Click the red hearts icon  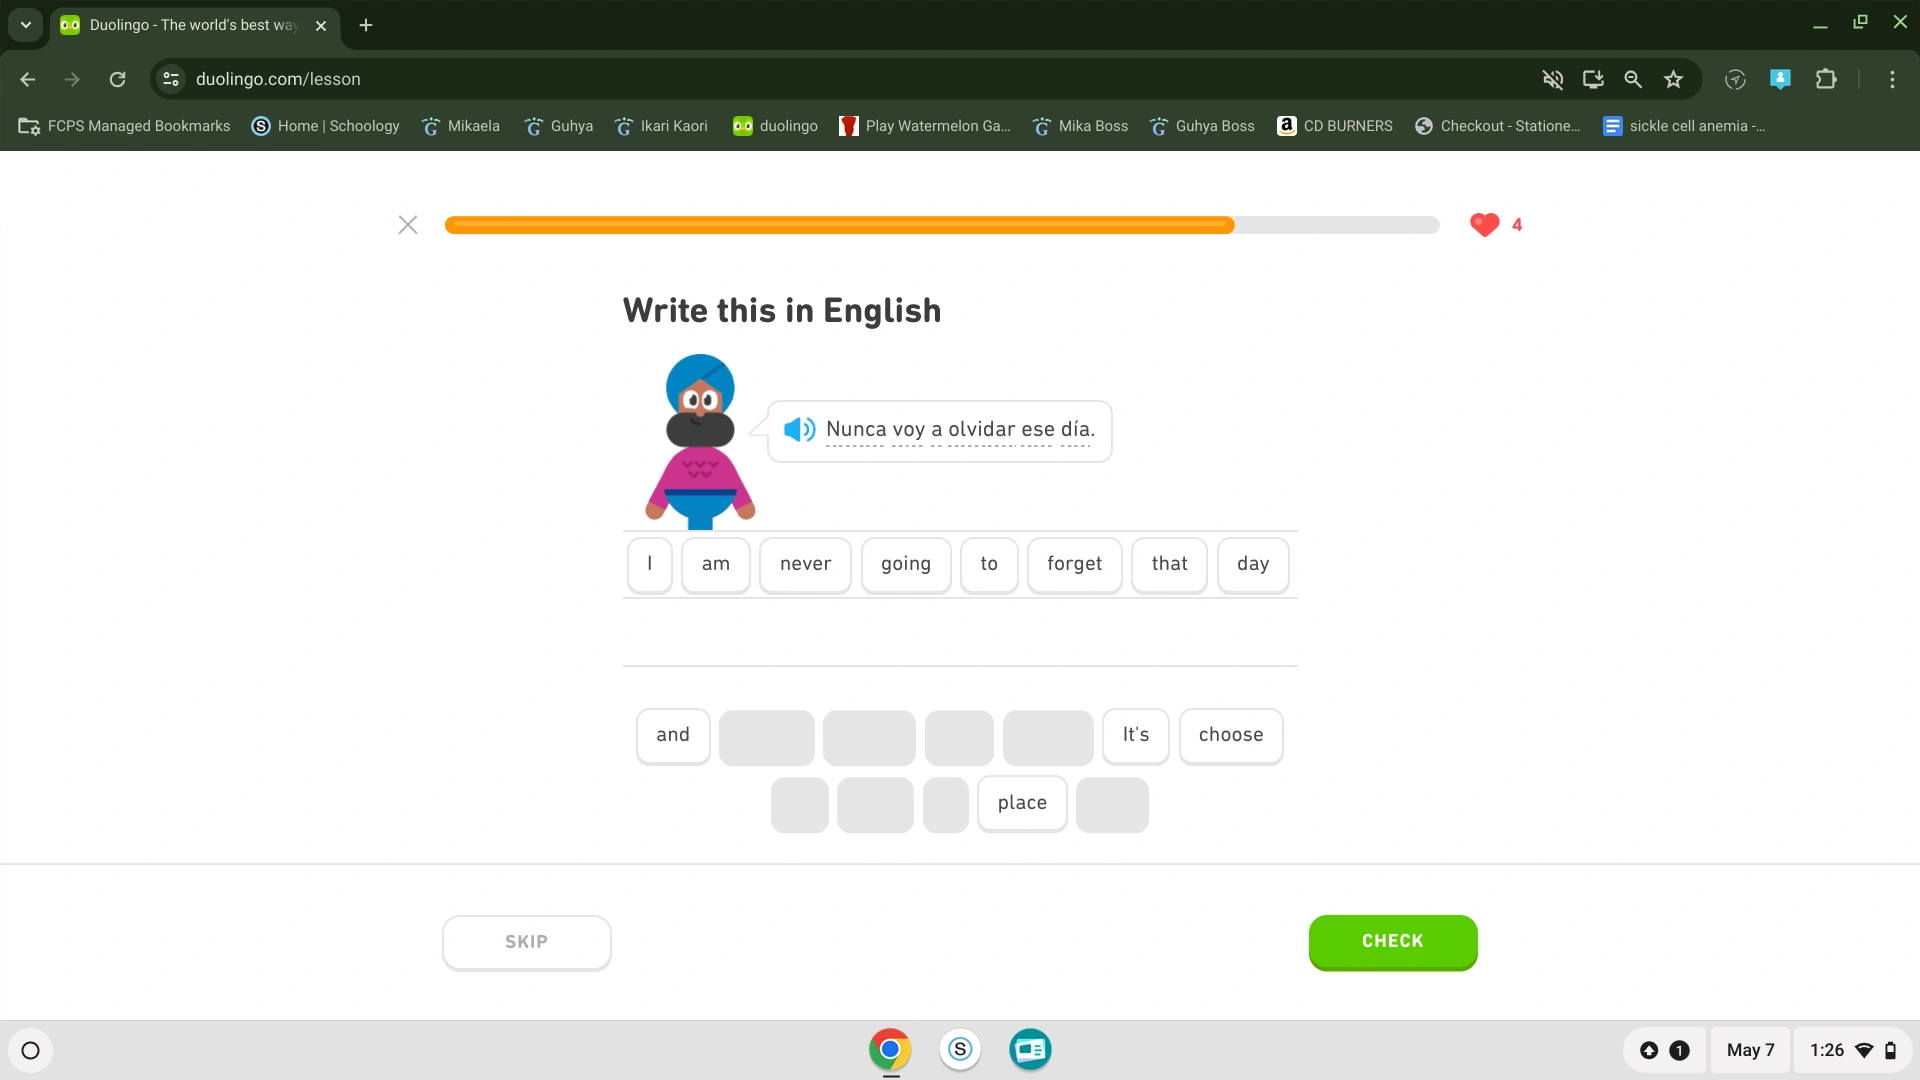1483,225
